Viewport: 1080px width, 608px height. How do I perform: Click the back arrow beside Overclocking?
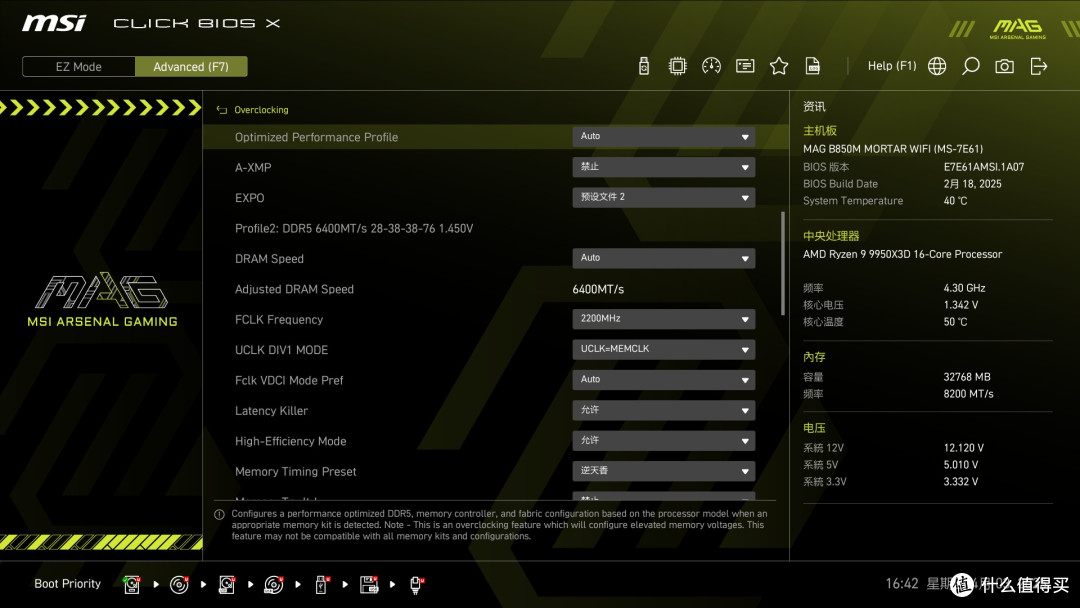tap(222, 110)
